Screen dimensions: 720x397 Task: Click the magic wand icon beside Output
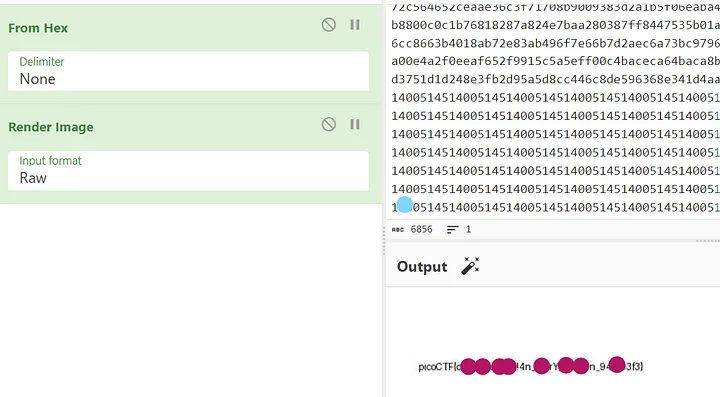coord(470,266)
